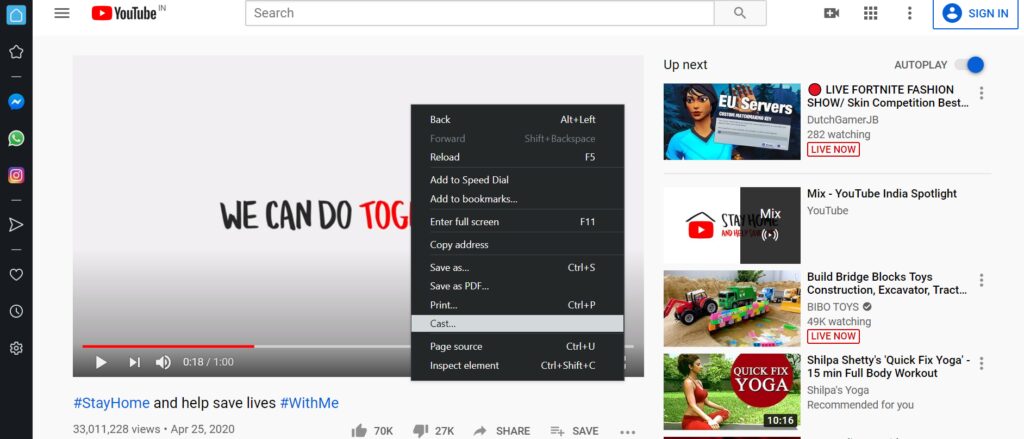The width and height of the screenshot is (1024, 439).
Task: Open the three-dot YouTube settings menu
Action: pyautogui.click(x=909, y=13)
